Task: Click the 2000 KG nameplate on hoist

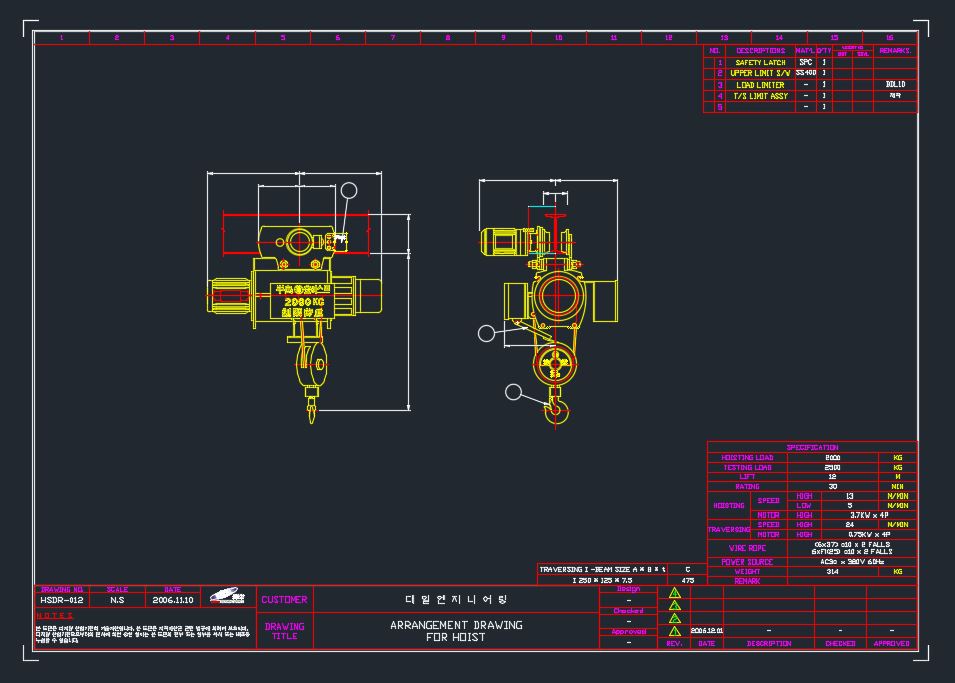Action: click(303, 302)
